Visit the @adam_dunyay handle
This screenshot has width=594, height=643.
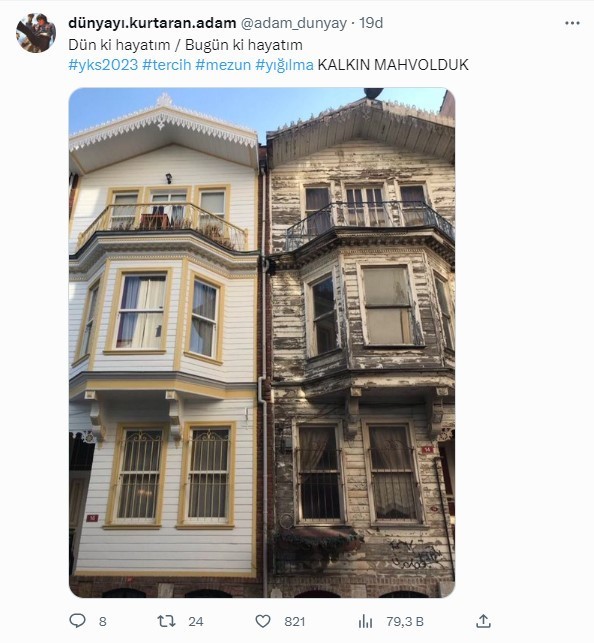[293, 23]
